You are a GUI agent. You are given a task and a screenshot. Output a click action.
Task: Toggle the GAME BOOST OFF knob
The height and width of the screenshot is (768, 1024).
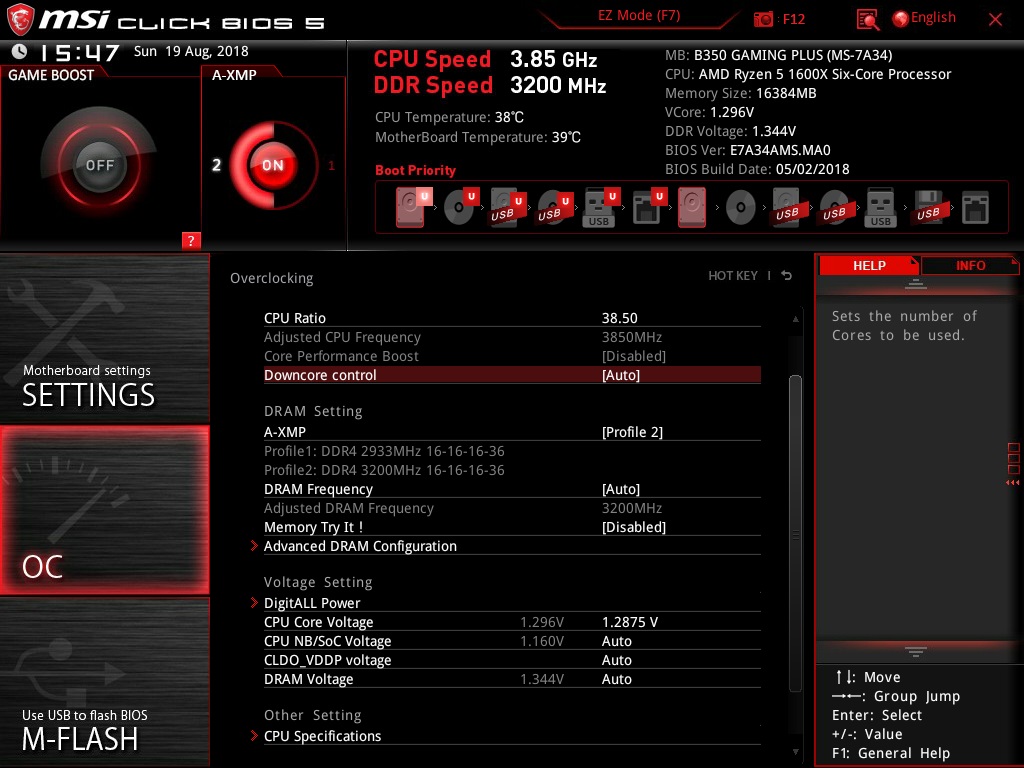[x=99, y=165]
